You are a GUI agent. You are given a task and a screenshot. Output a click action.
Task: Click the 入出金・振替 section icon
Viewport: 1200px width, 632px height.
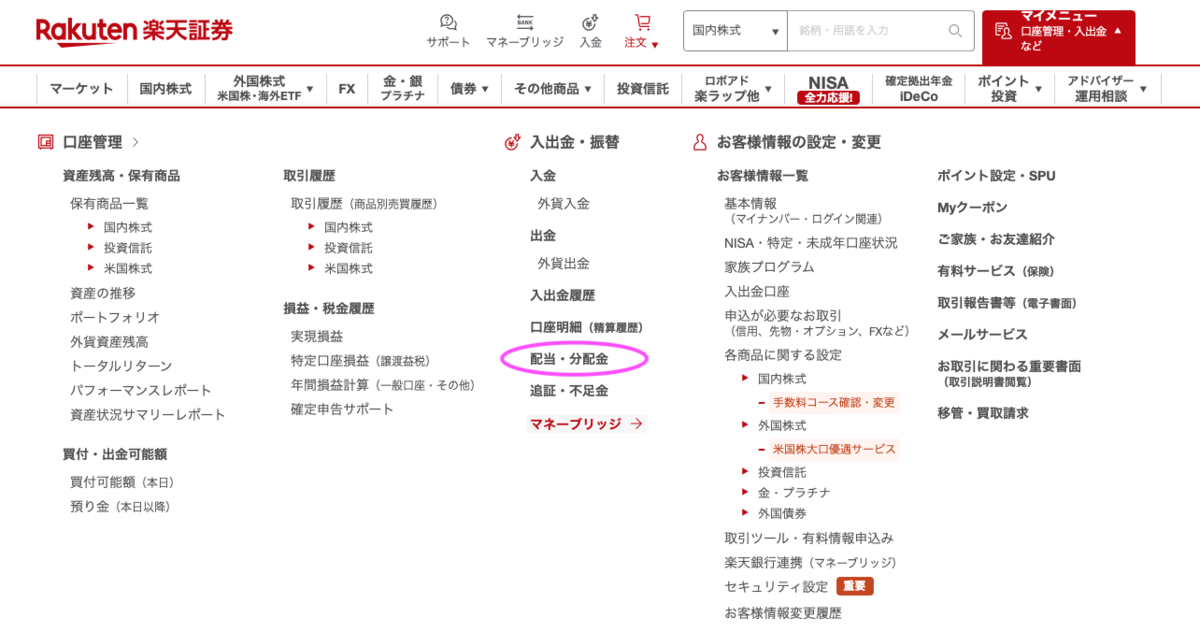click(512, 143)
